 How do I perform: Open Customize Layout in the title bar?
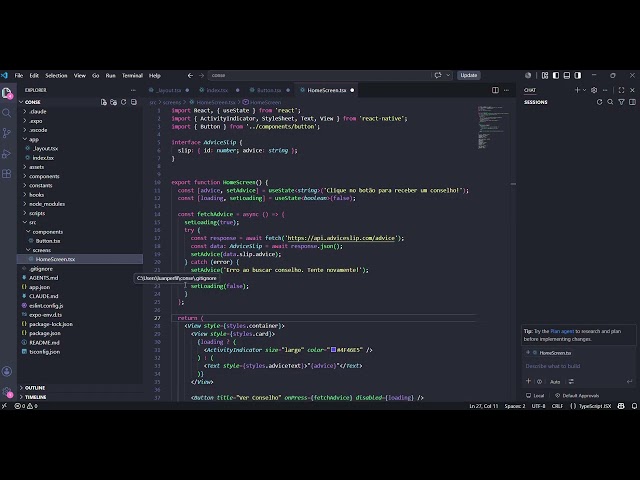click(545, 76)
